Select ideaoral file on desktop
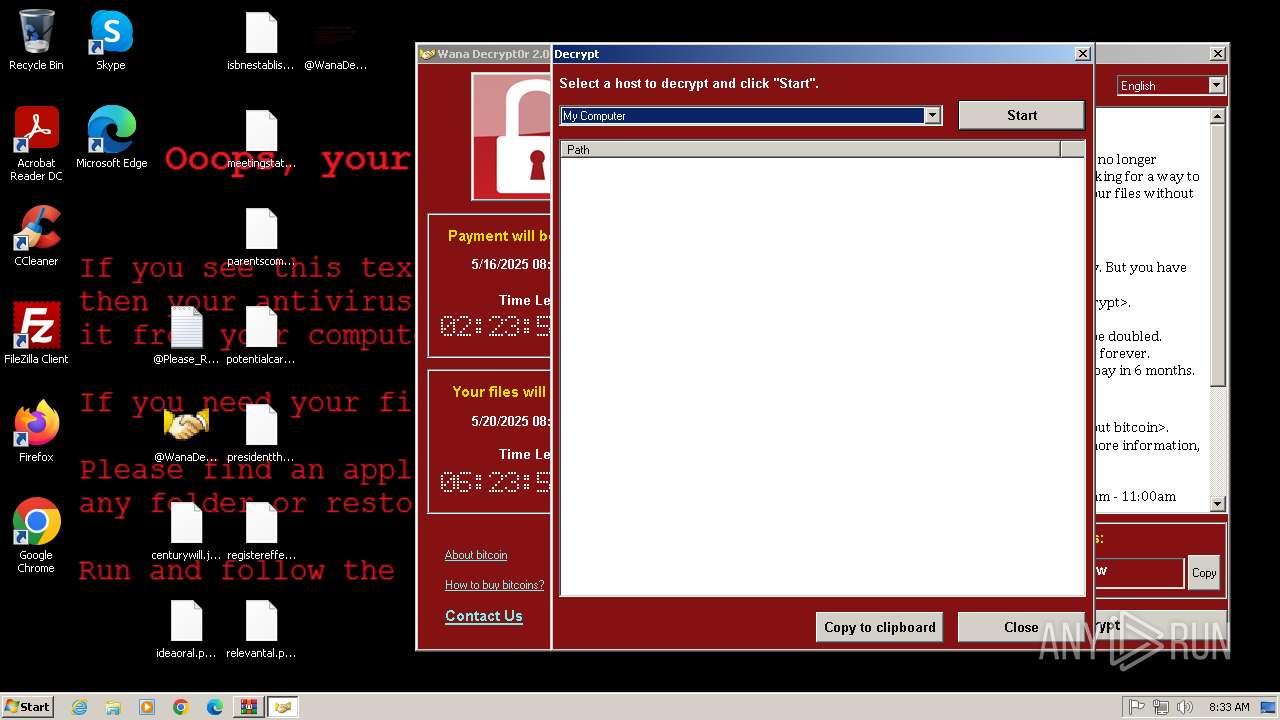1280x720 pixels. (186, 629)
